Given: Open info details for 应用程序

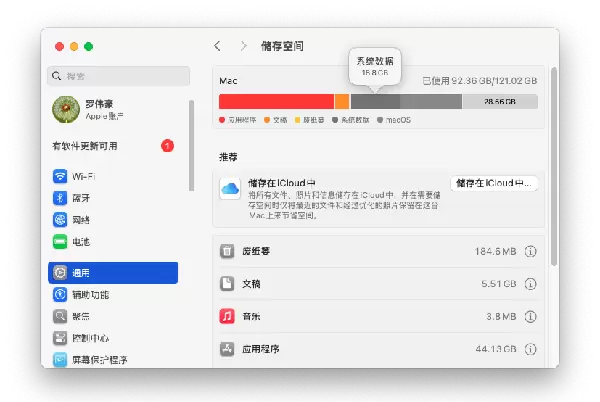Looking at the screenshot, I should click(530, 349).
